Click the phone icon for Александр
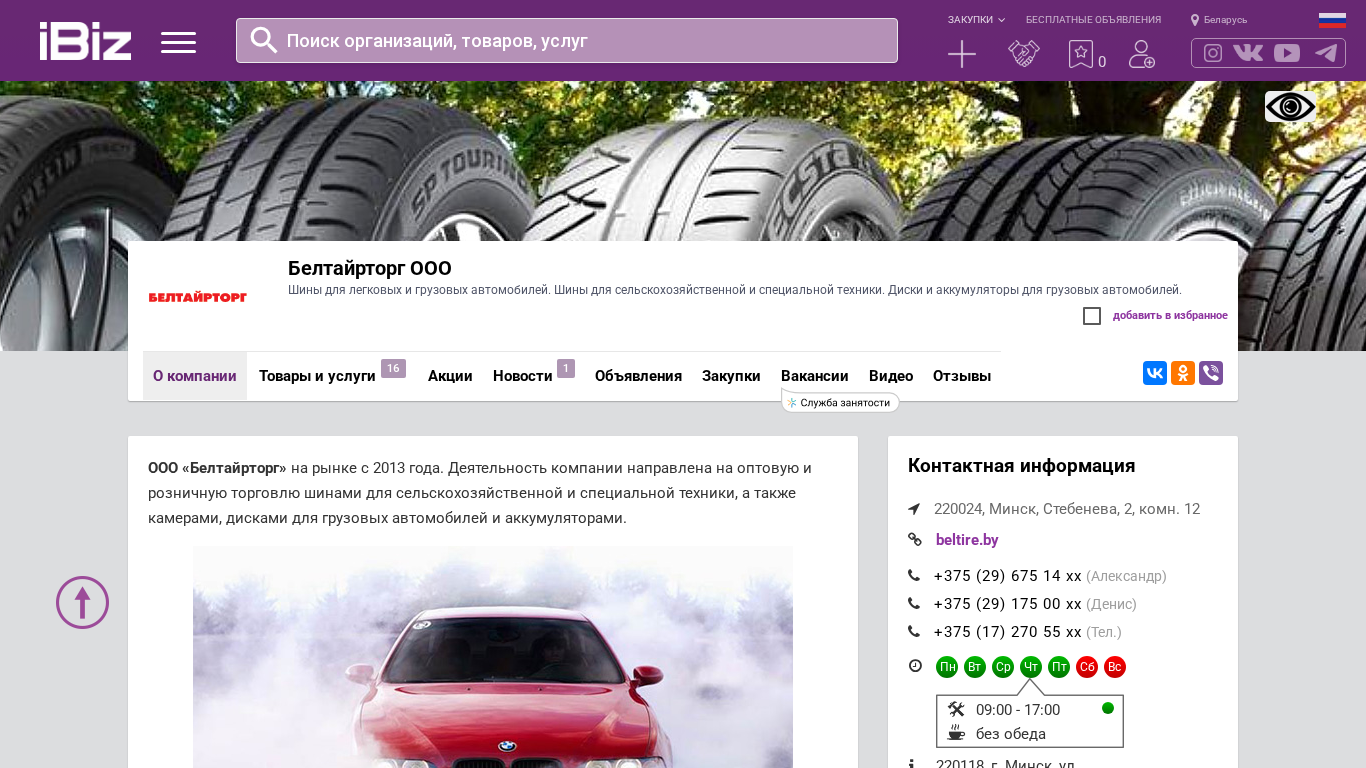The image size is (1366, 768). tap(914, 575)
